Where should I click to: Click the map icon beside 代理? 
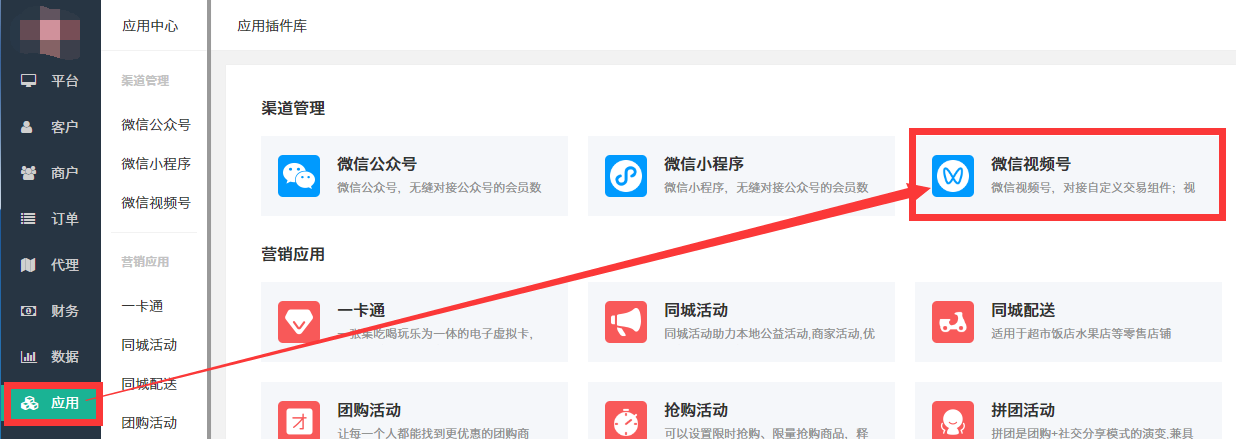tap(29, 265)
